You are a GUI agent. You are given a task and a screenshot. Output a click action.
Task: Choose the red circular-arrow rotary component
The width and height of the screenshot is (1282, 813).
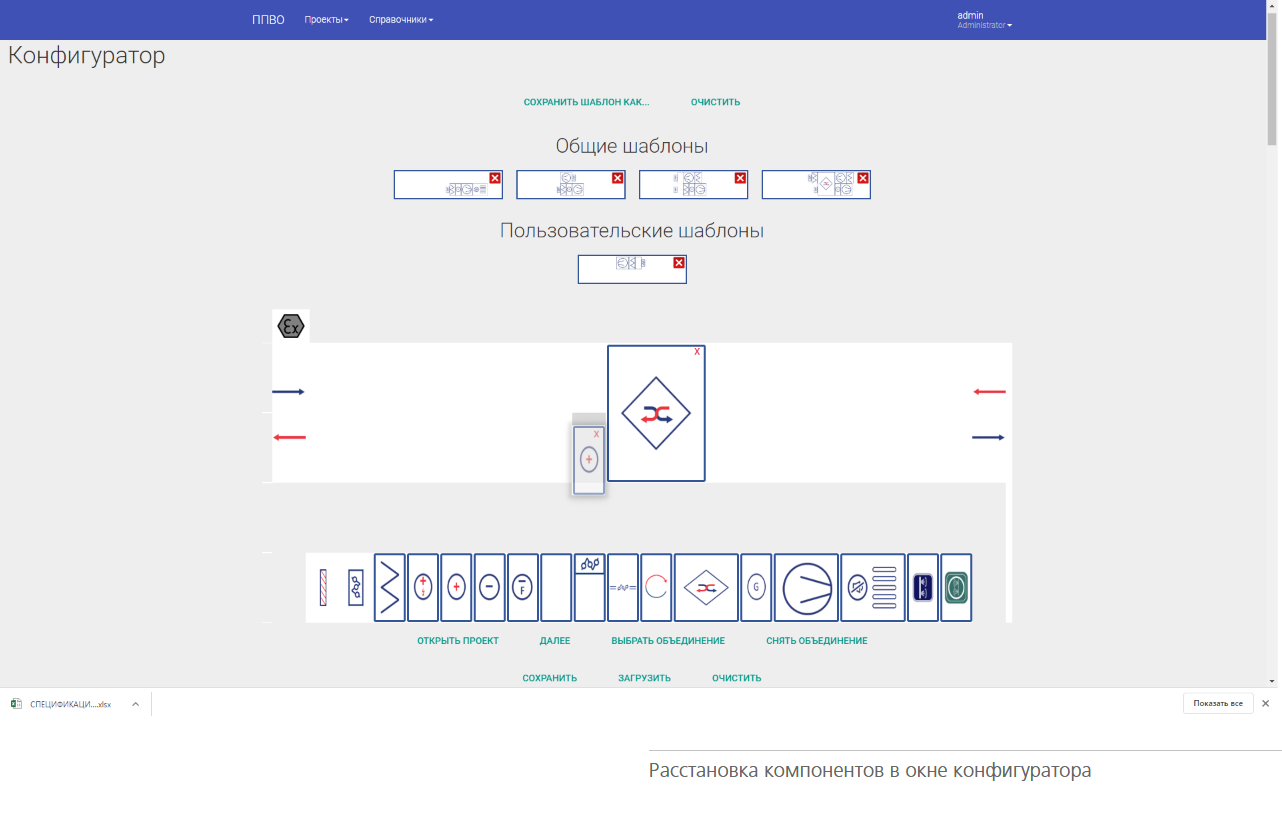click(656, 588)
